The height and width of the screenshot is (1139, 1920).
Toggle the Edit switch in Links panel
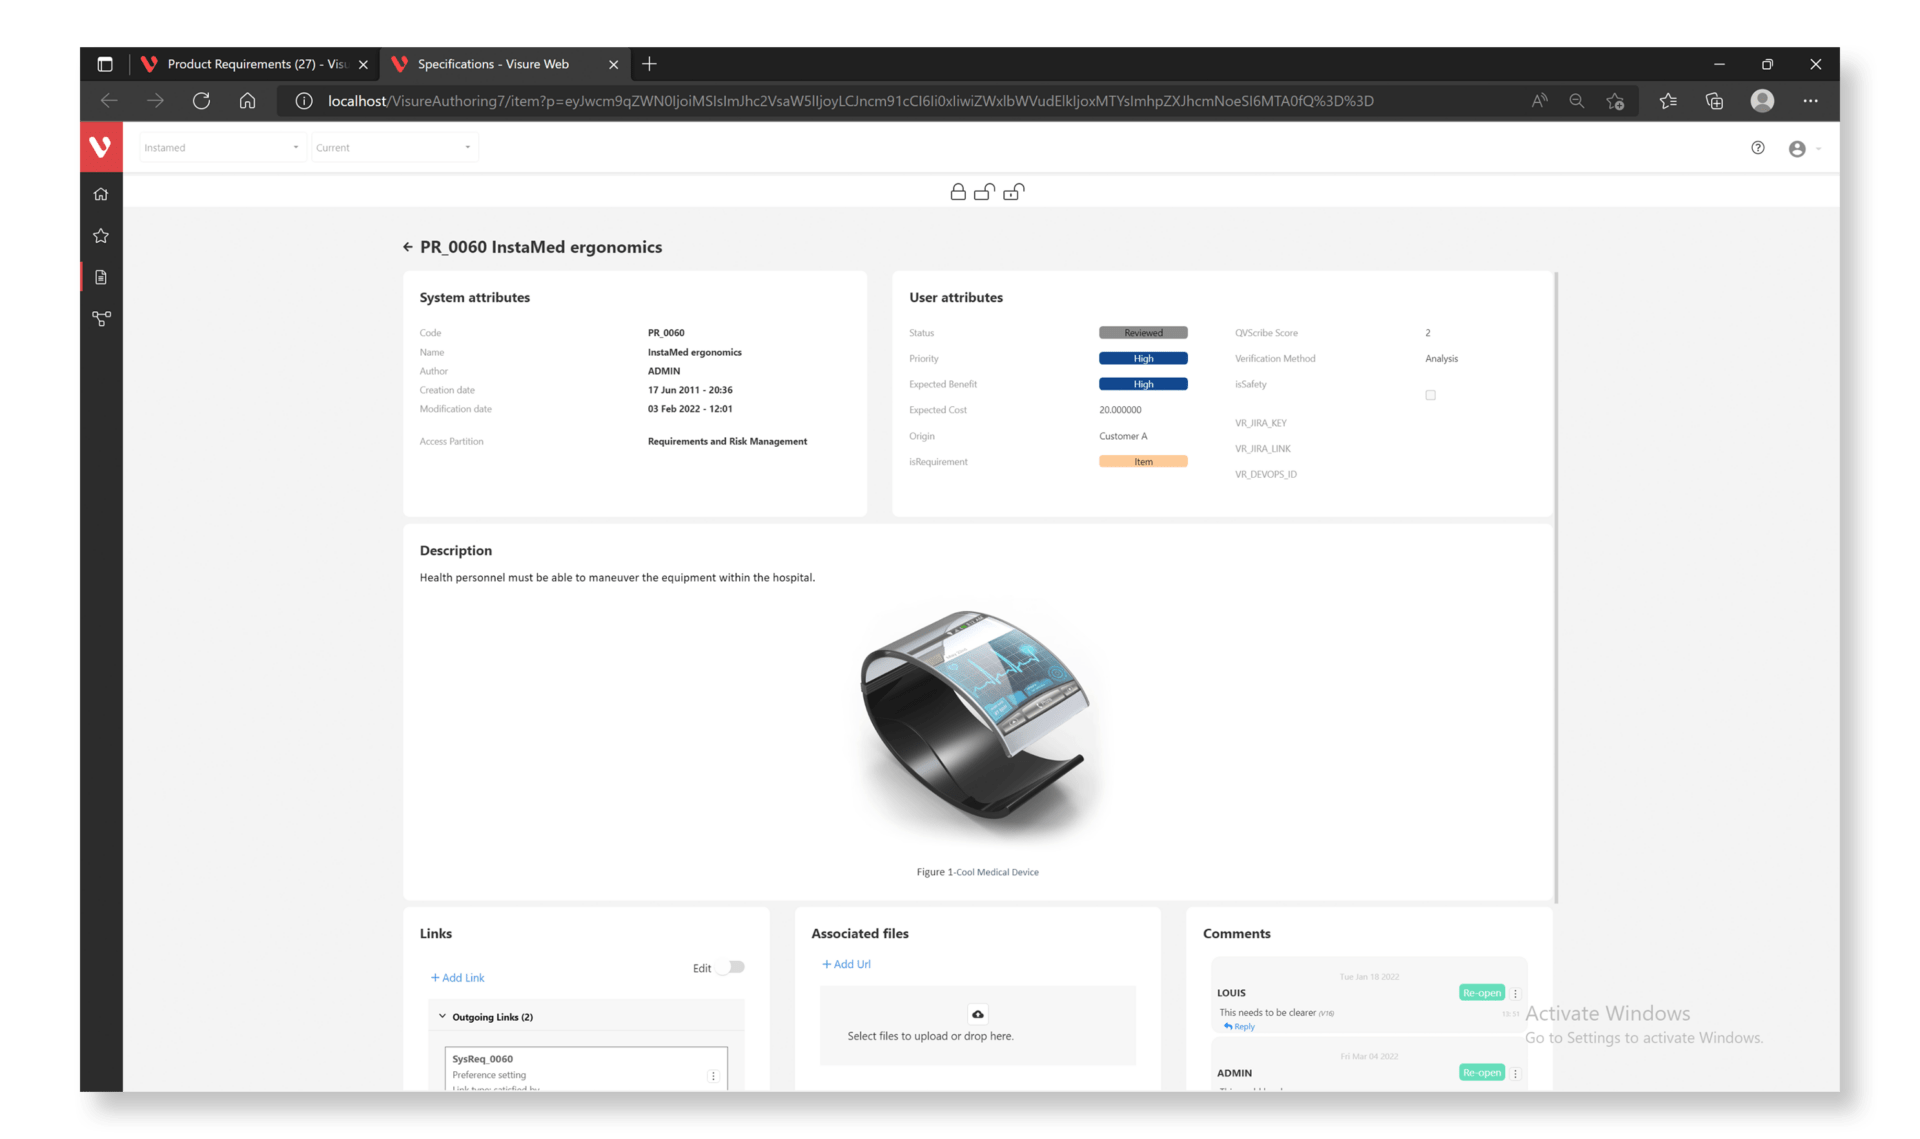732,967
